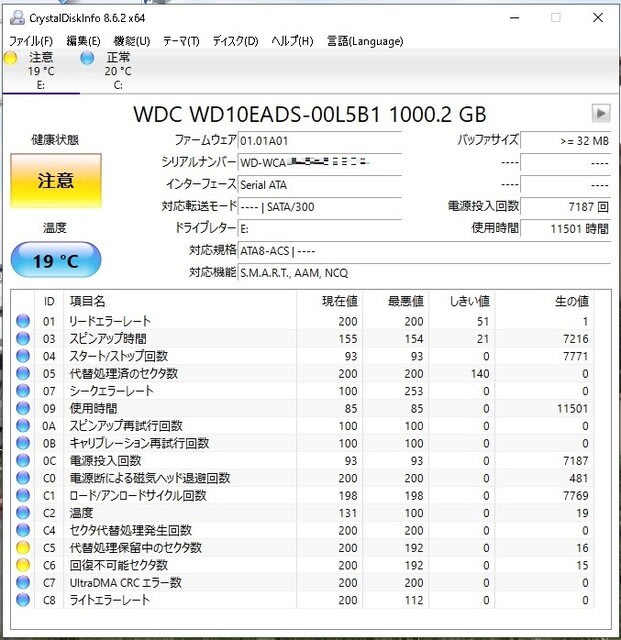The width and height of the screenshot is (621, 640).
Task: Click the buffer size field >= 32 MB
Action: tap(566, 141)
